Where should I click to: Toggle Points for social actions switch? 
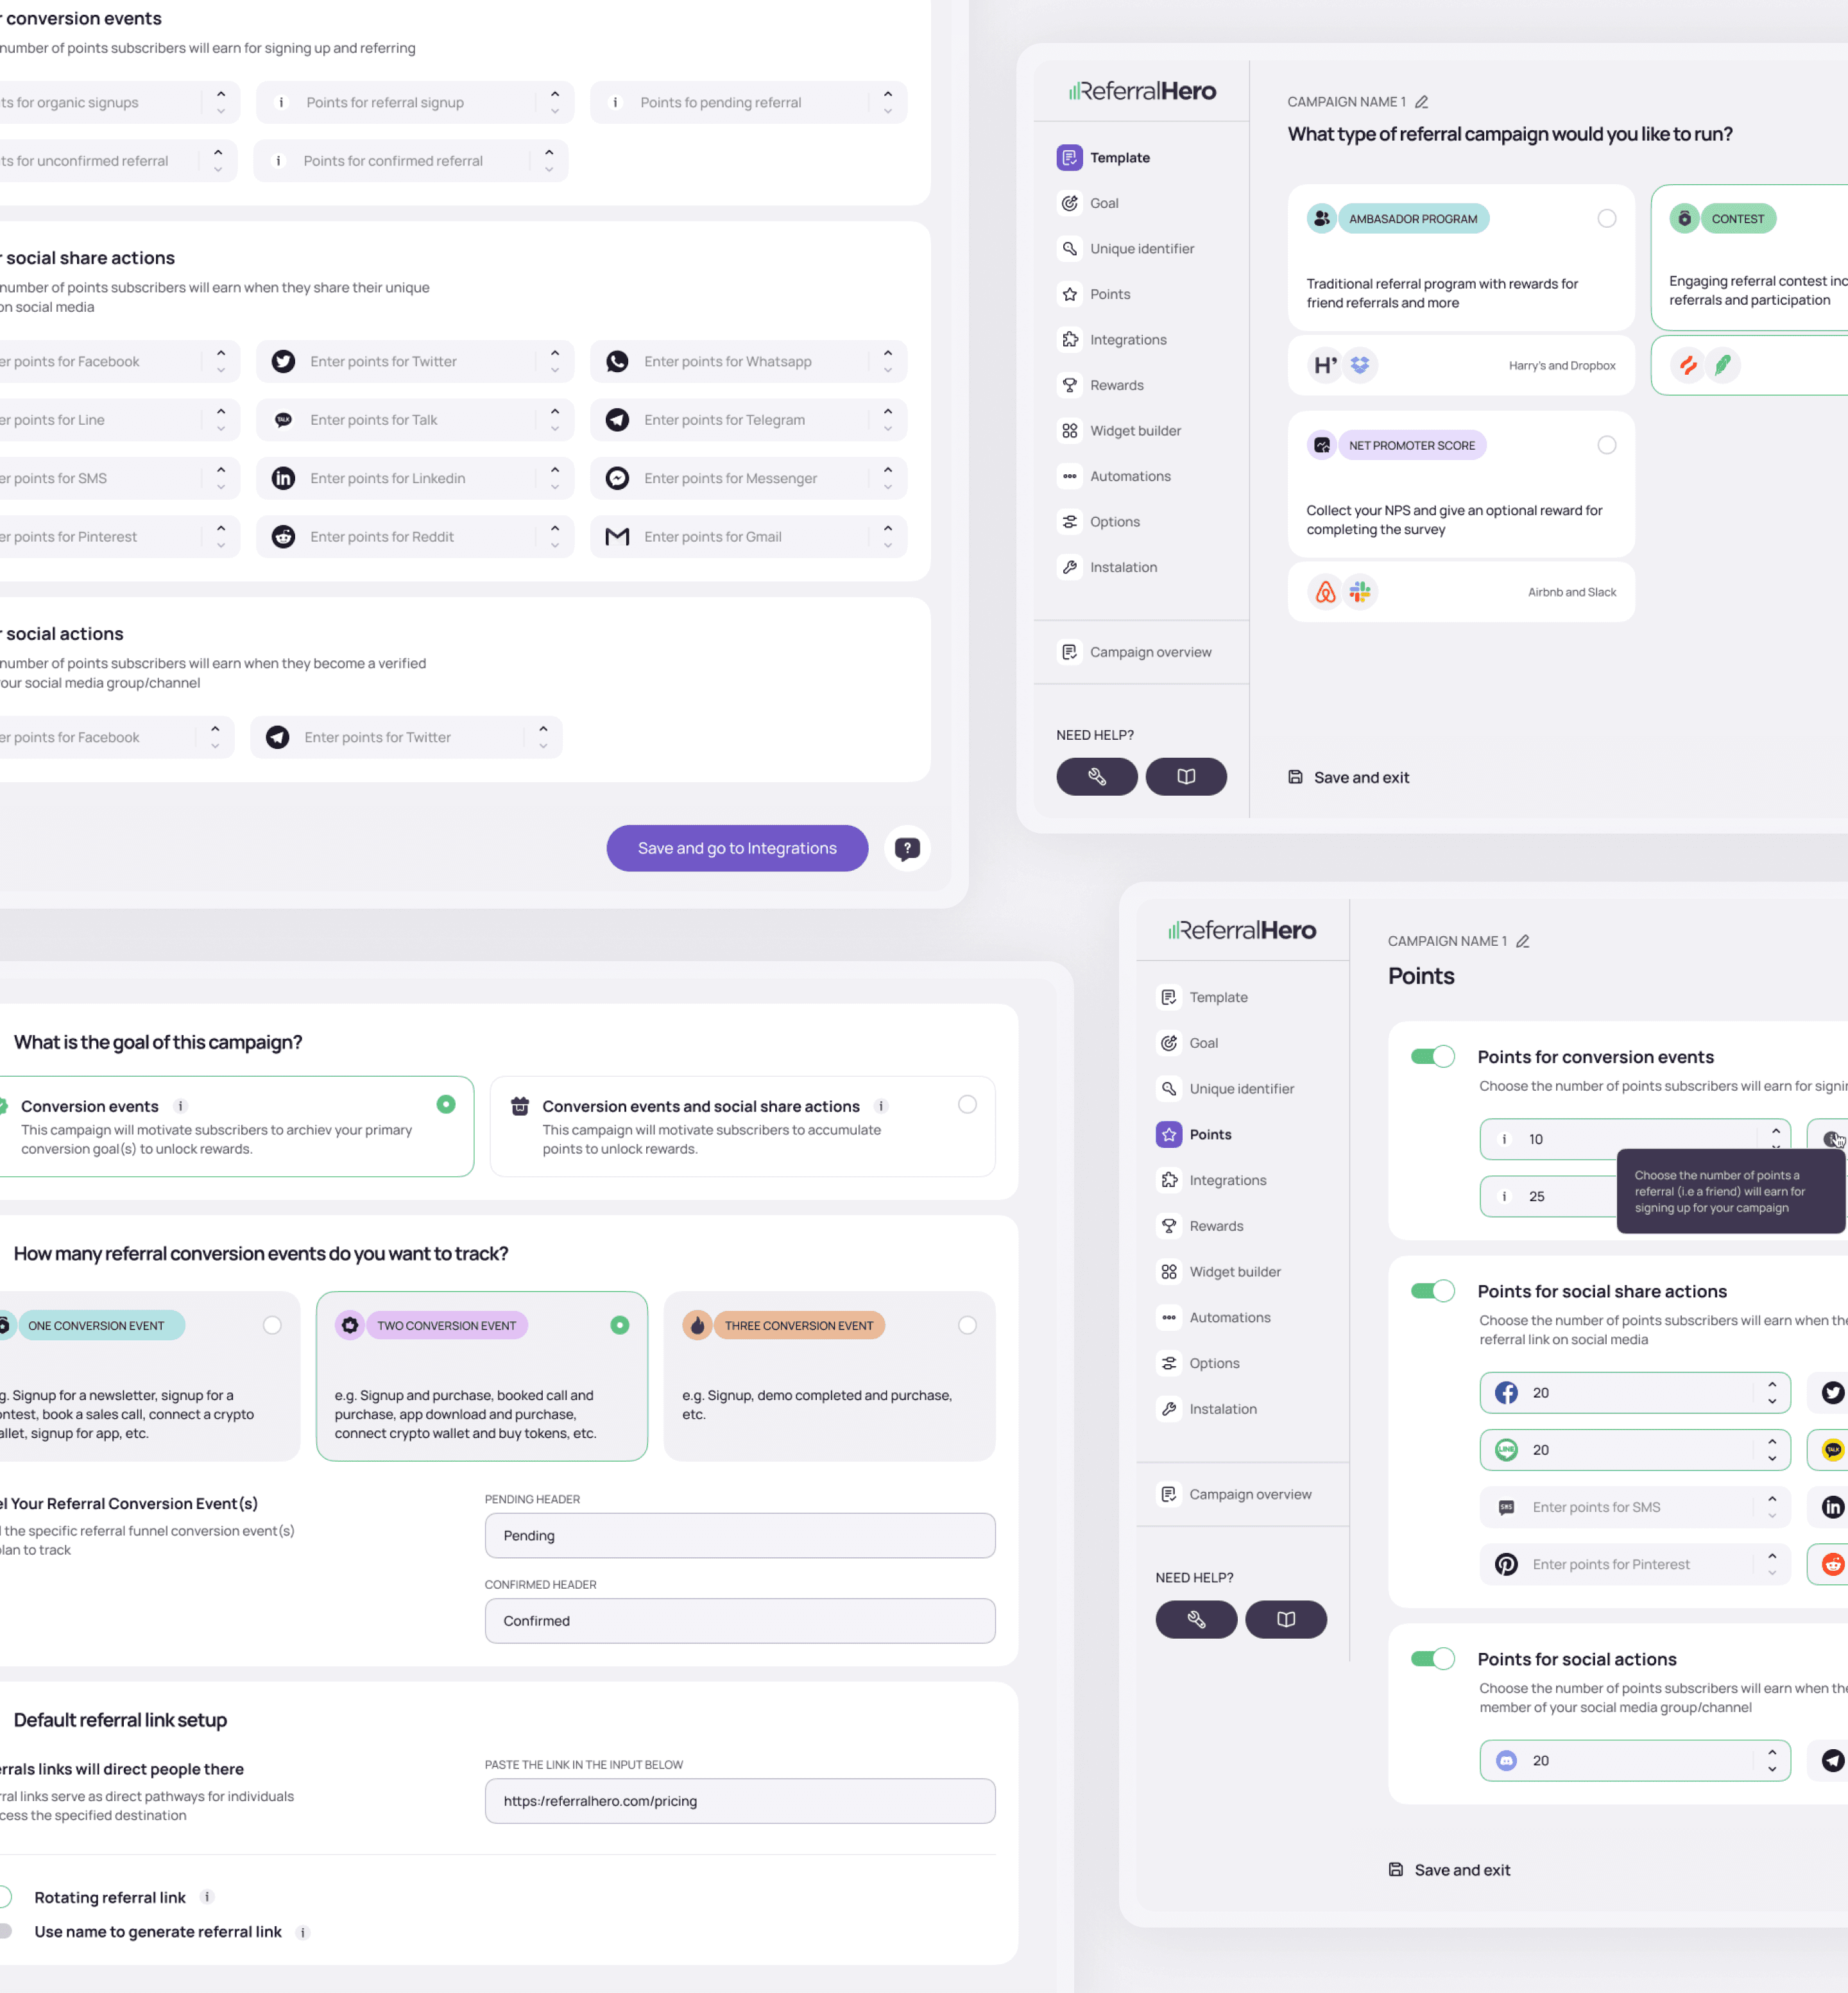click(1432, 1658)
